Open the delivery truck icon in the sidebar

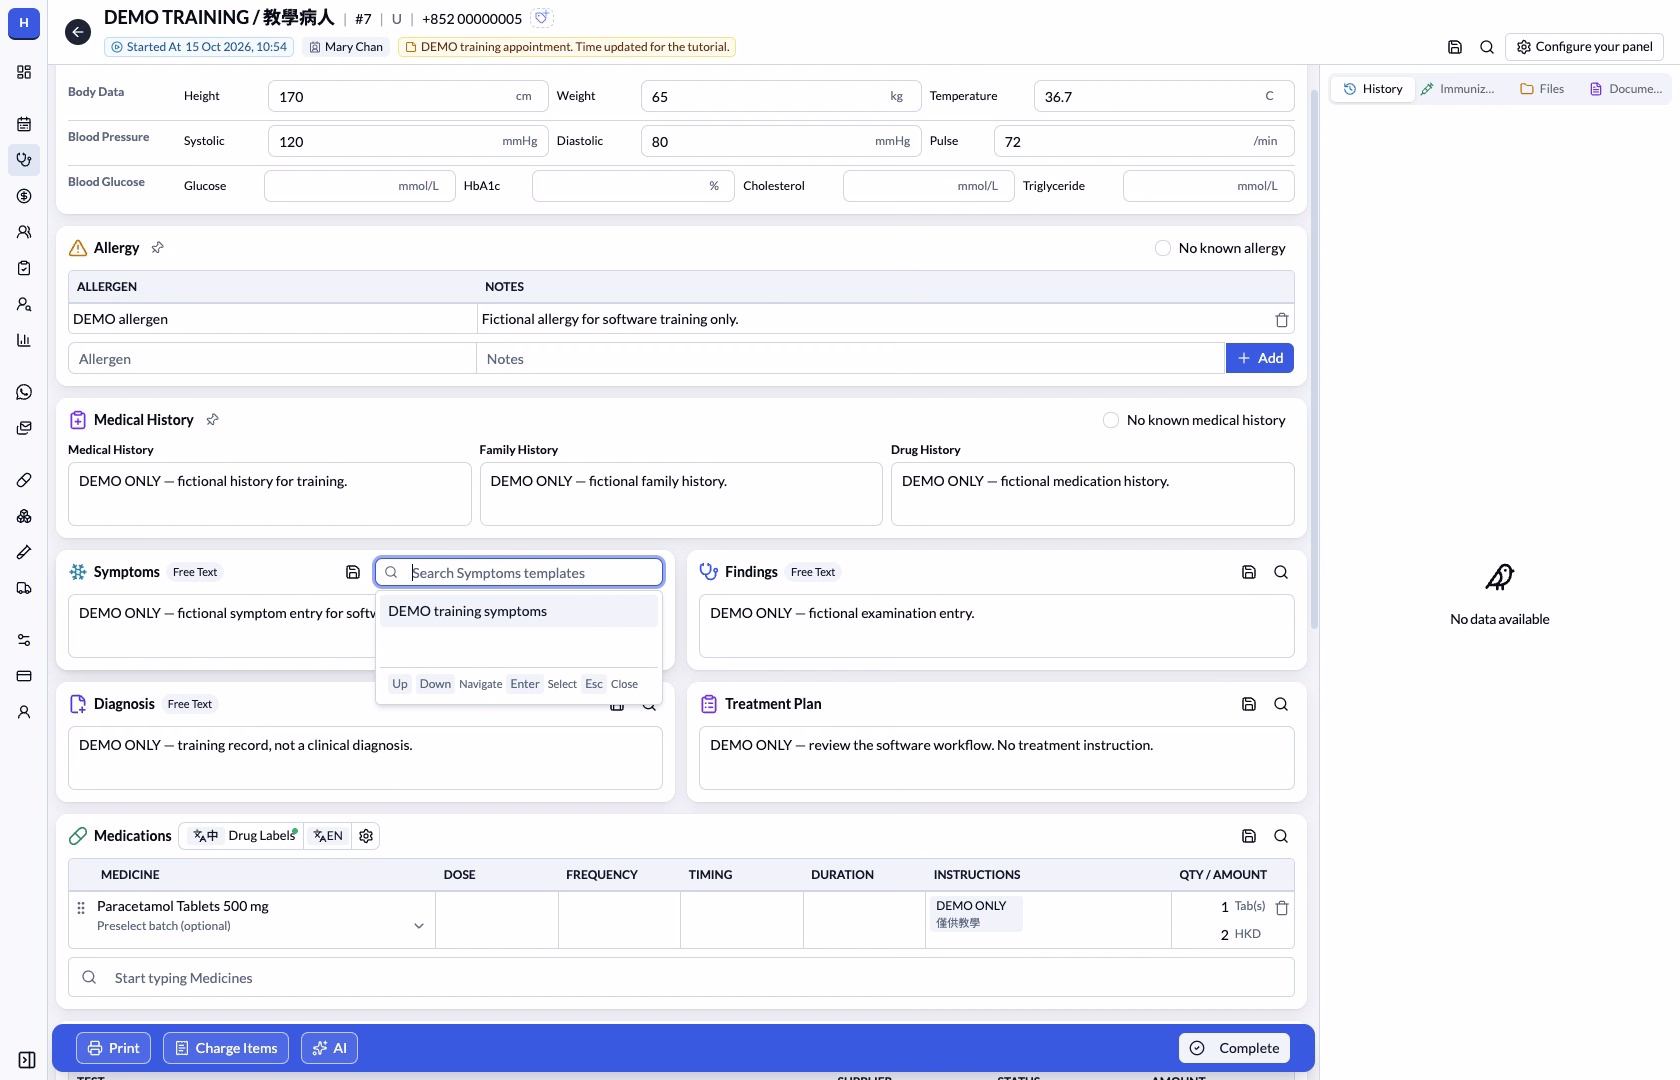(24, 588)
